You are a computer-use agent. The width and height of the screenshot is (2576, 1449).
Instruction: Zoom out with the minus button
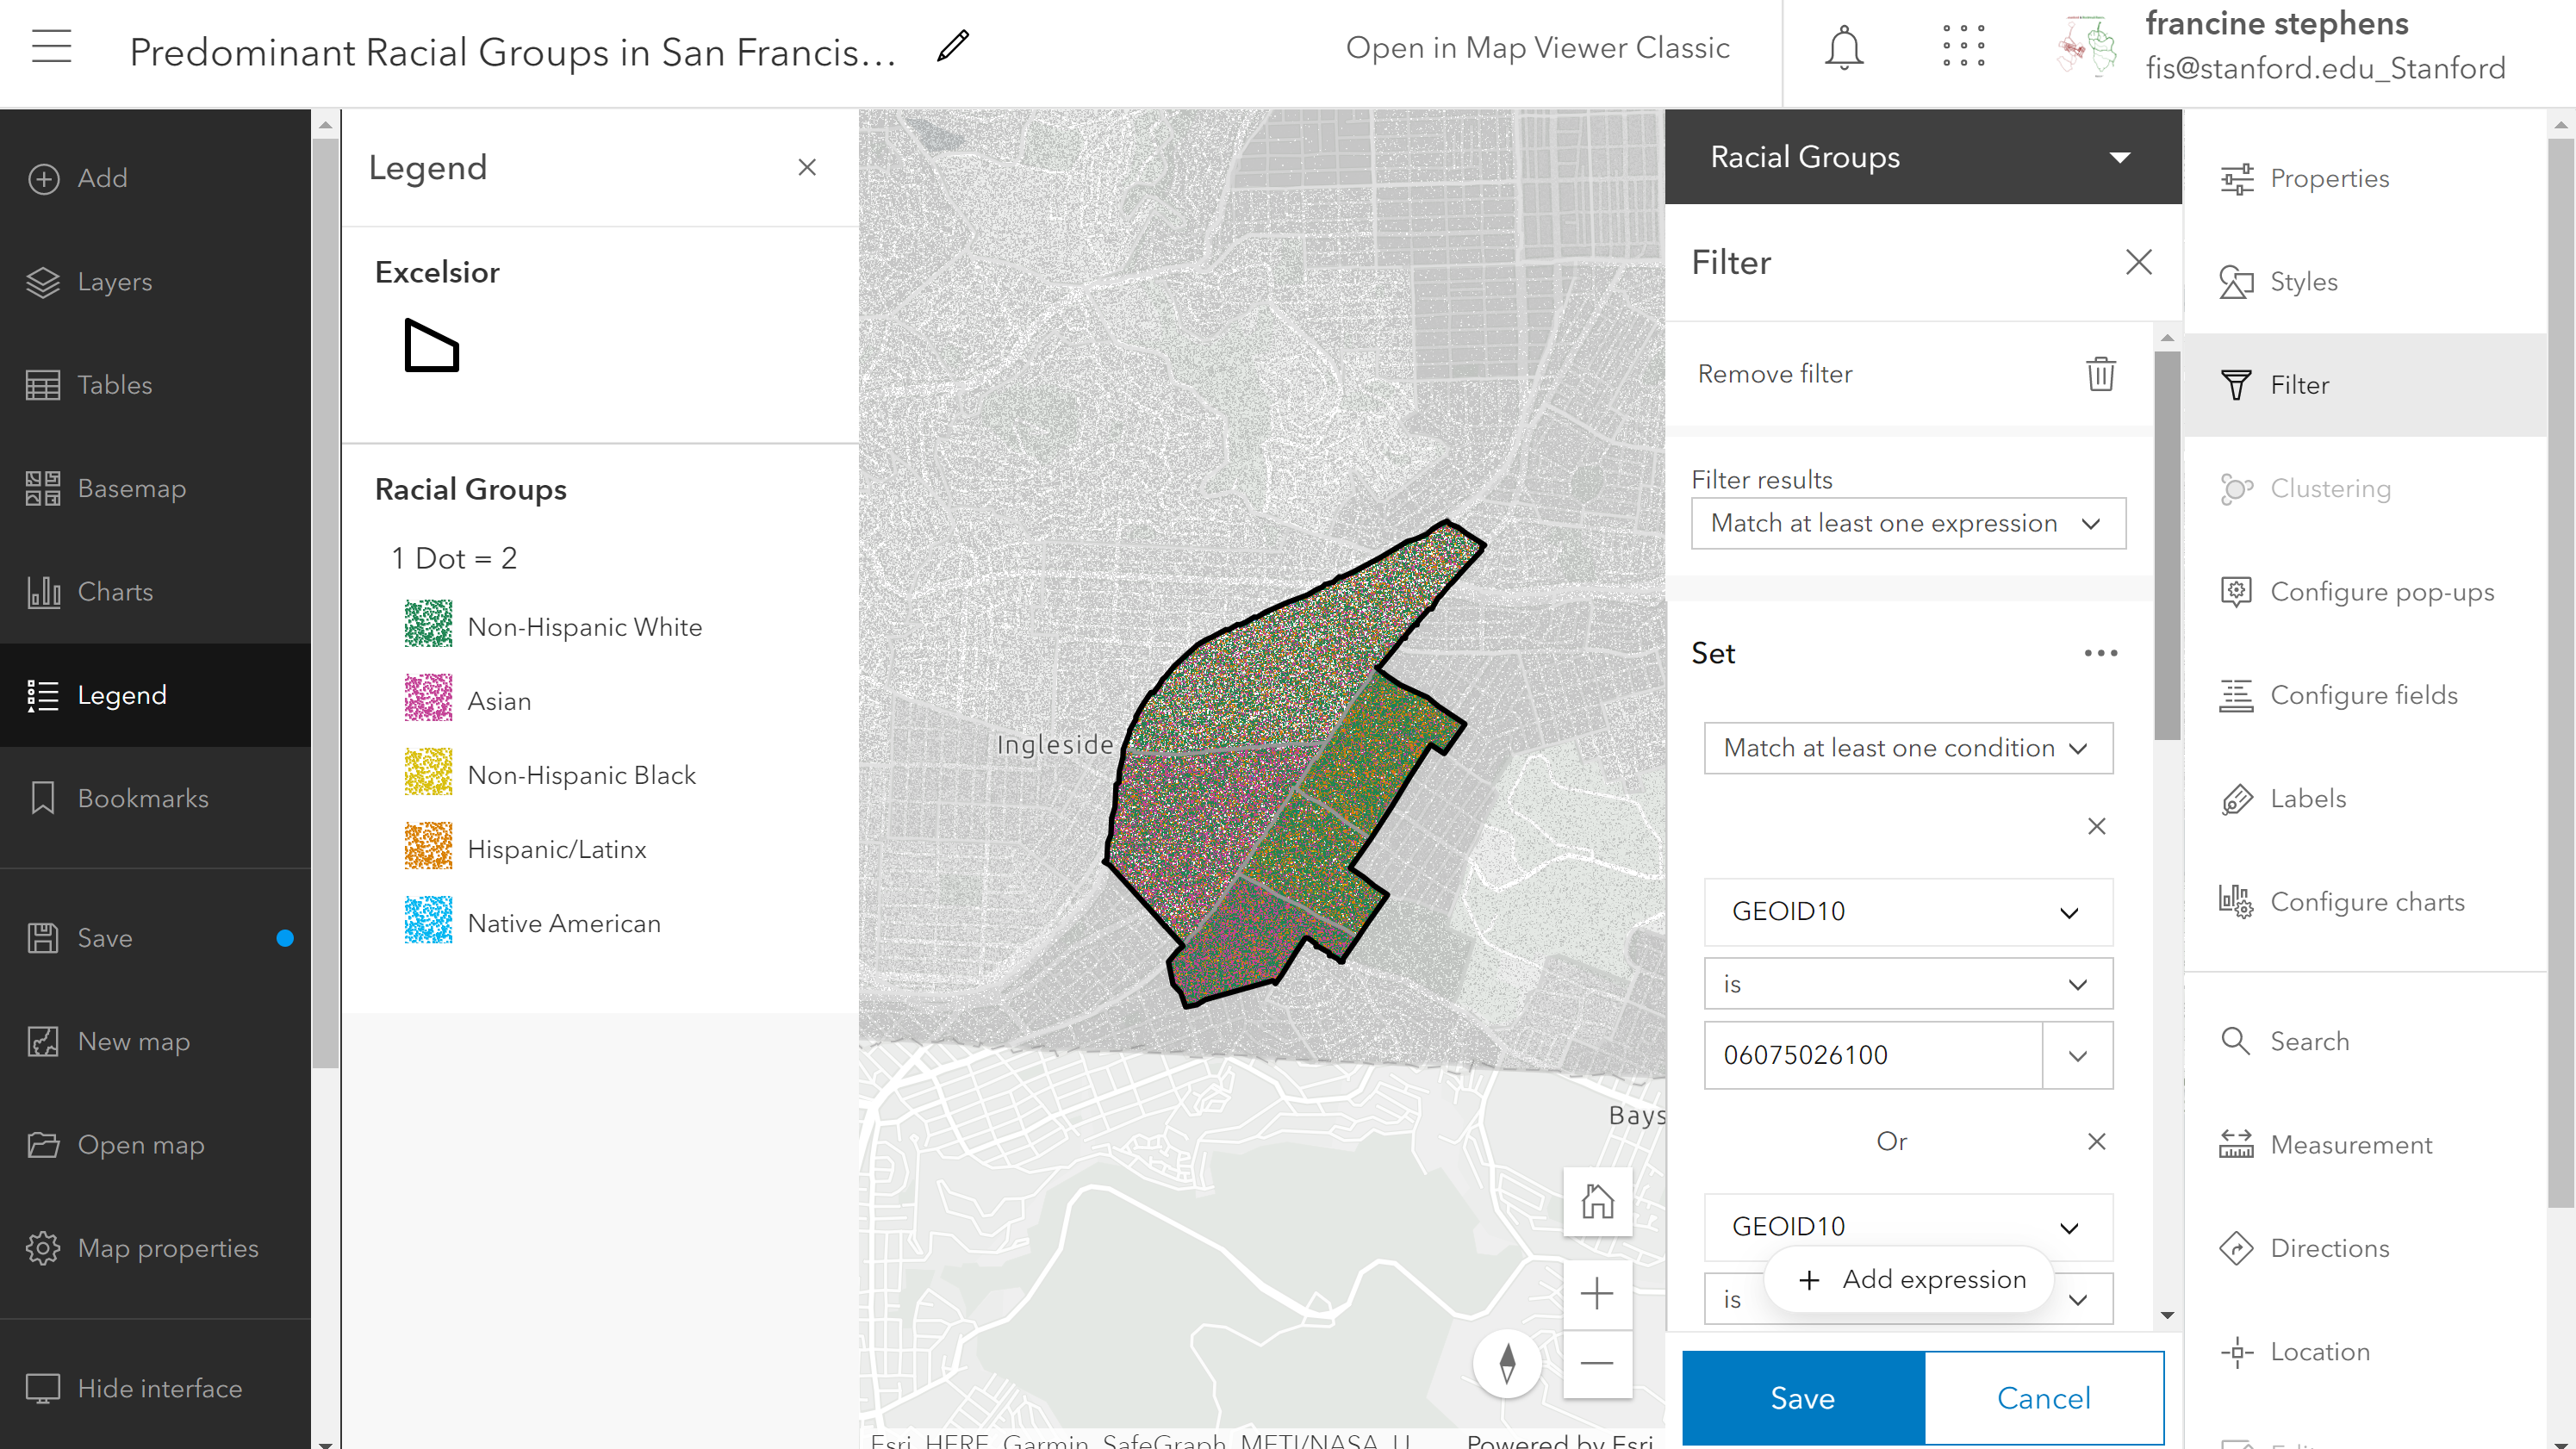[1597, 1363]
